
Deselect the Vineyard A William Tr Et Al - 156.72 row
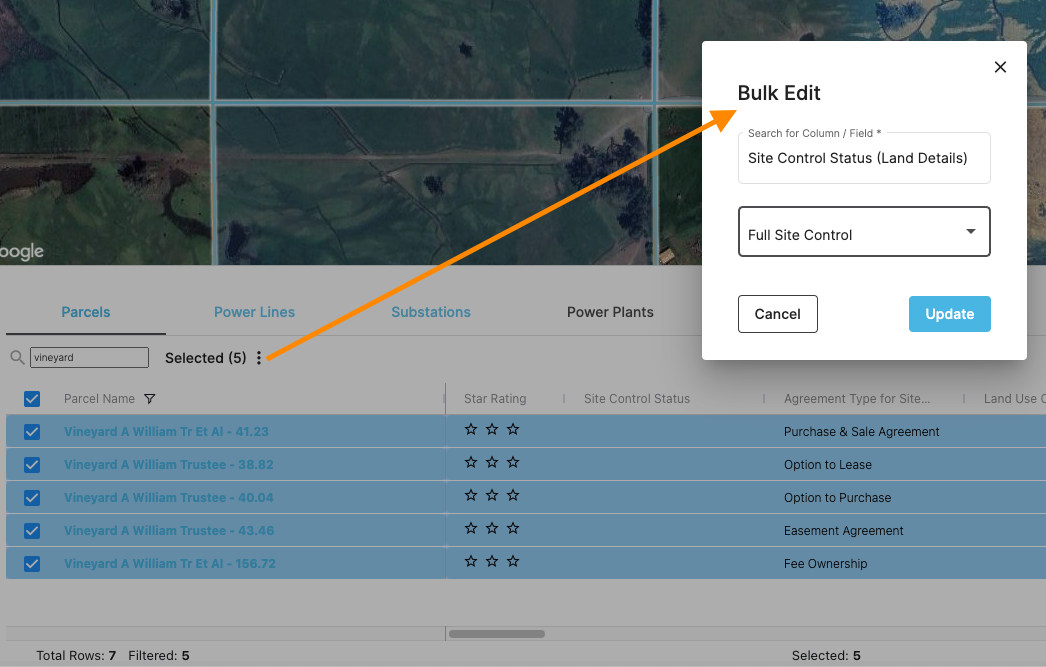[x=31, y=561]
